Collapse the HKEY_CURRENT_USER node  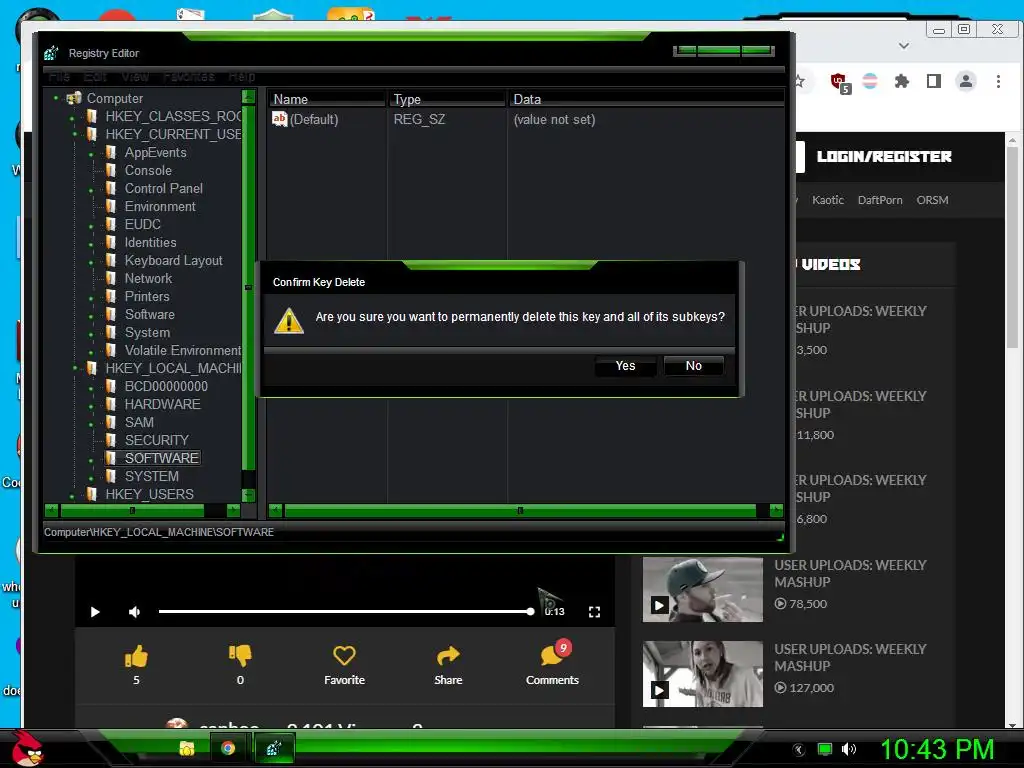pyautogui.click(x=74, y=135)
